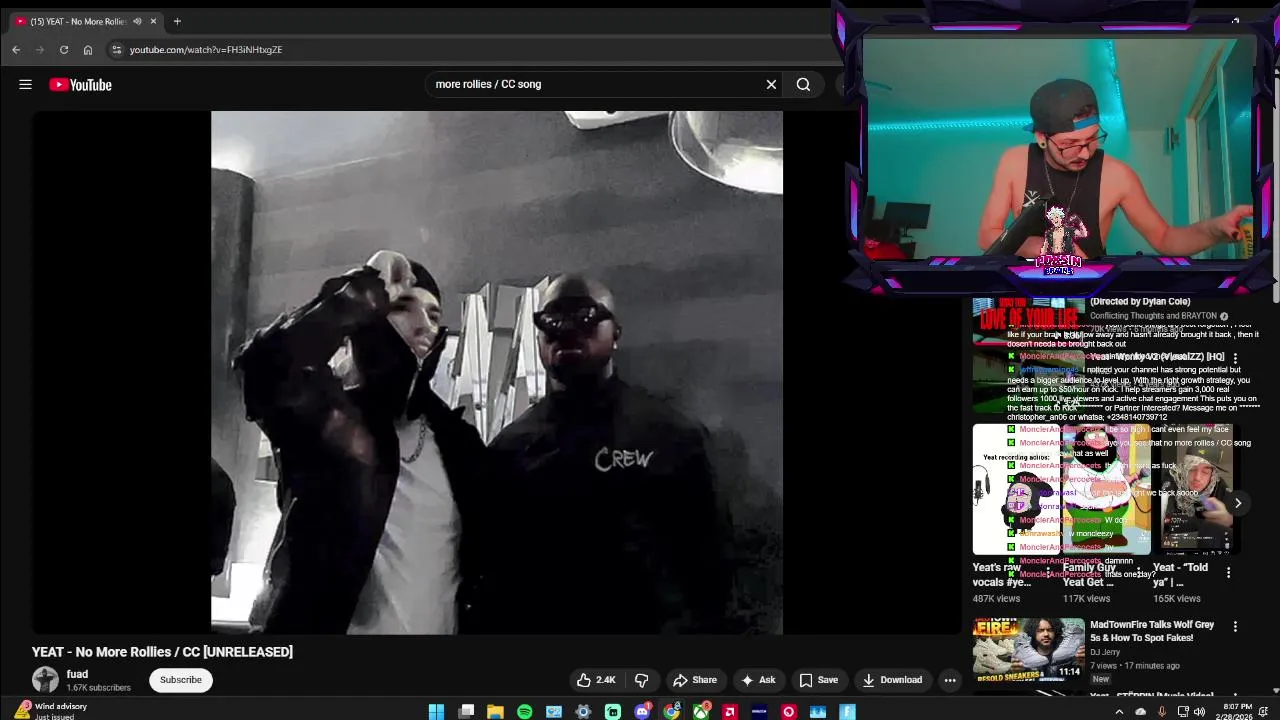View site information icon in address bar
Screen dimensions: 1280x720
pyautogui.click(x=116, y=50)
